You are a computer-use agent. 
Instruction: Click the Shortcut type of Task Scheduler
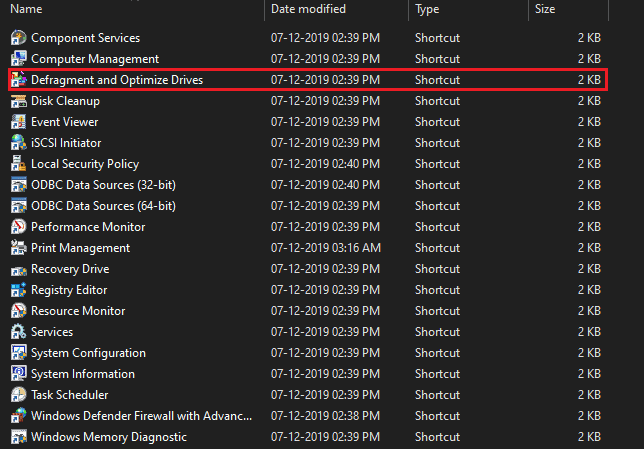(437, 395)
